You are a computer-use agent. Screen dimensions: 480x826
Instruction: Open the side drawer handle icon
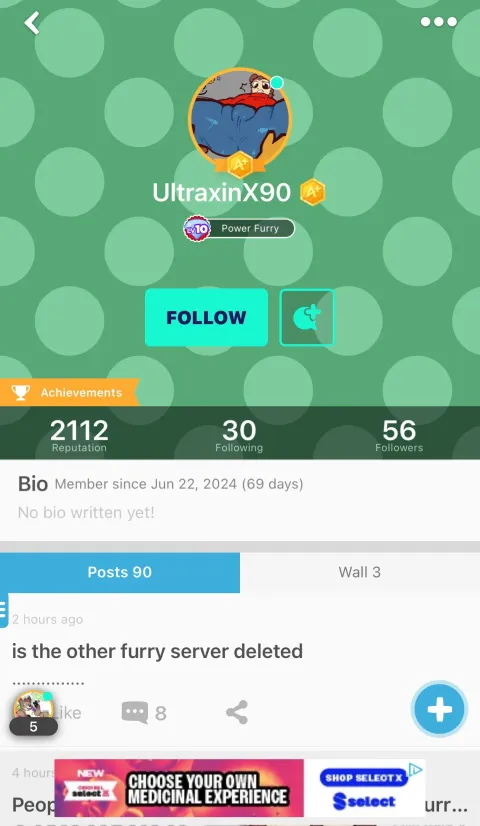4,610
